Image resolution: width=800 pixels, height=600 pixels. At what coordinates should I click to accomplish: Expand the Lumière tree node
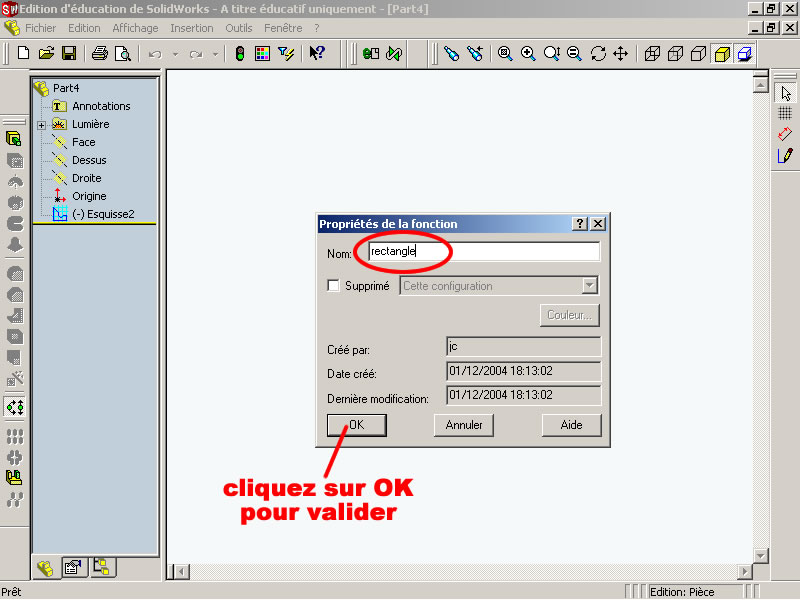pos(41,124)
